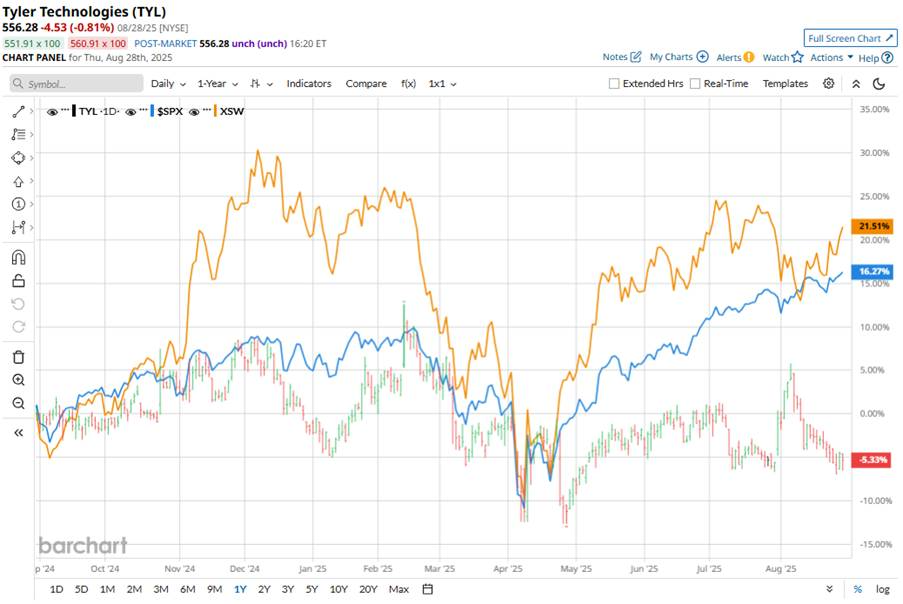Select the 3M time range

pyautogui.click(x=161, y=589)
